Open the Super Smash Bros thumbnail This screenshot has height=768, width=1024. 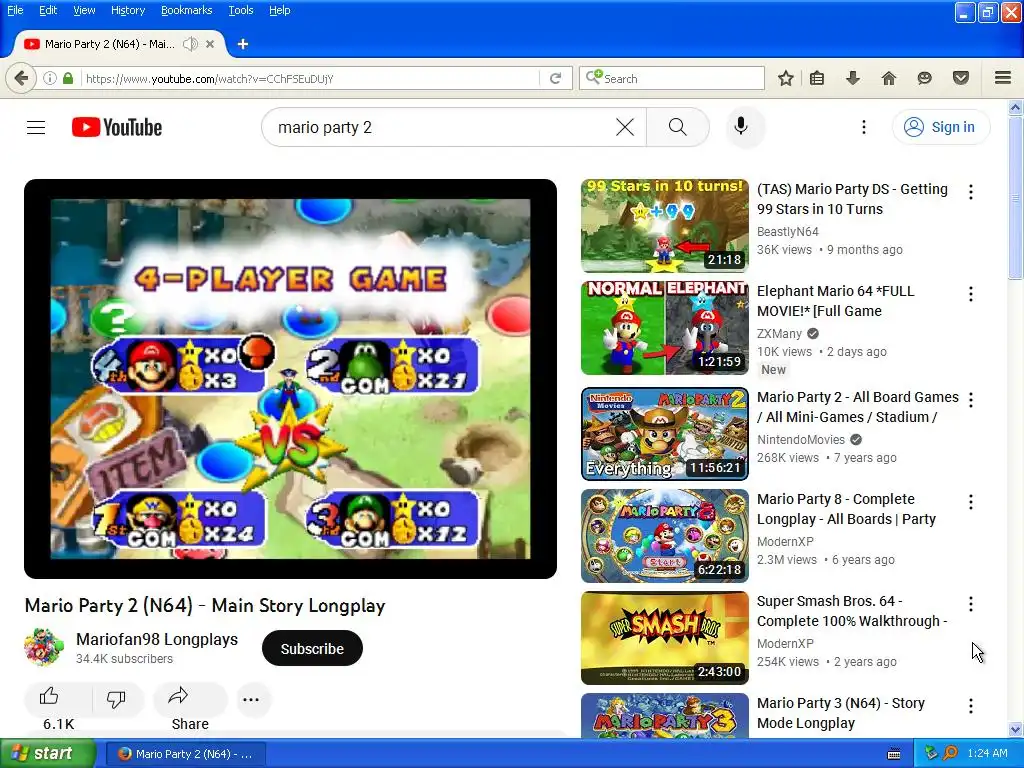click(665, 638)
